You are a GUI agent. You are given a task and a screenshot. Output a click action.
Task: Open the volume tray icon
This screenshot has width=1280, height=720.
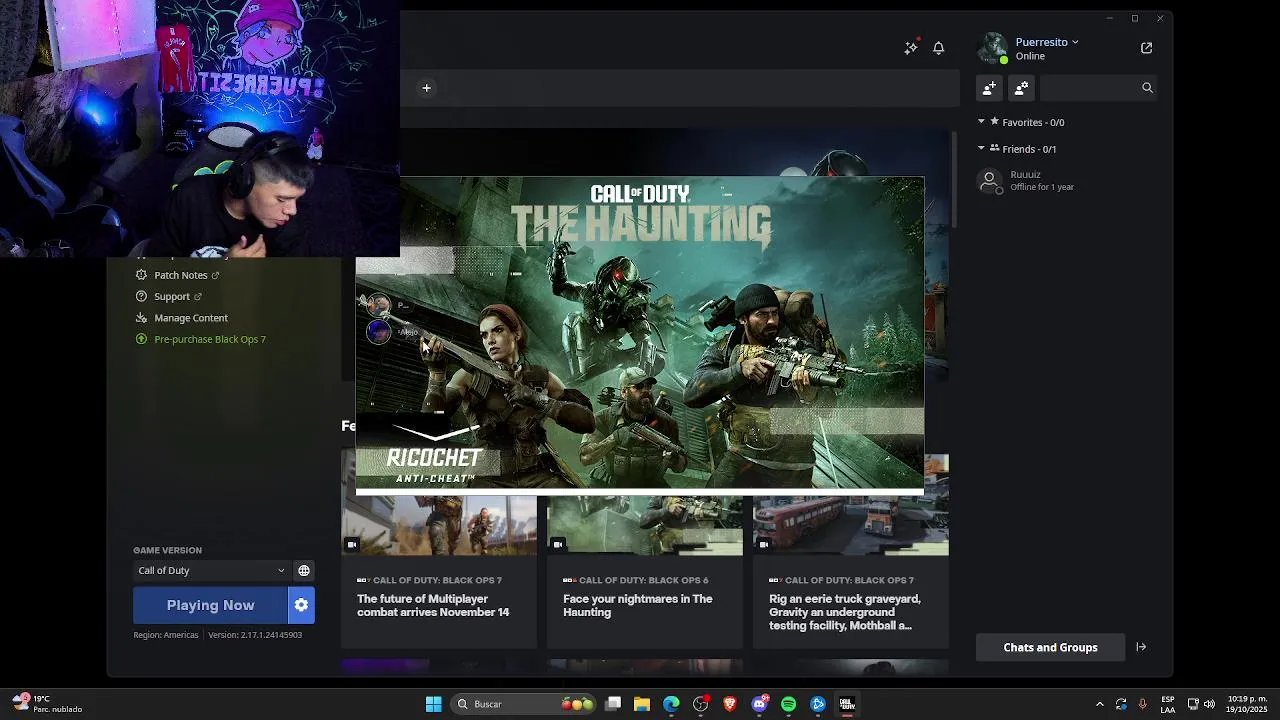[1209, 704]
